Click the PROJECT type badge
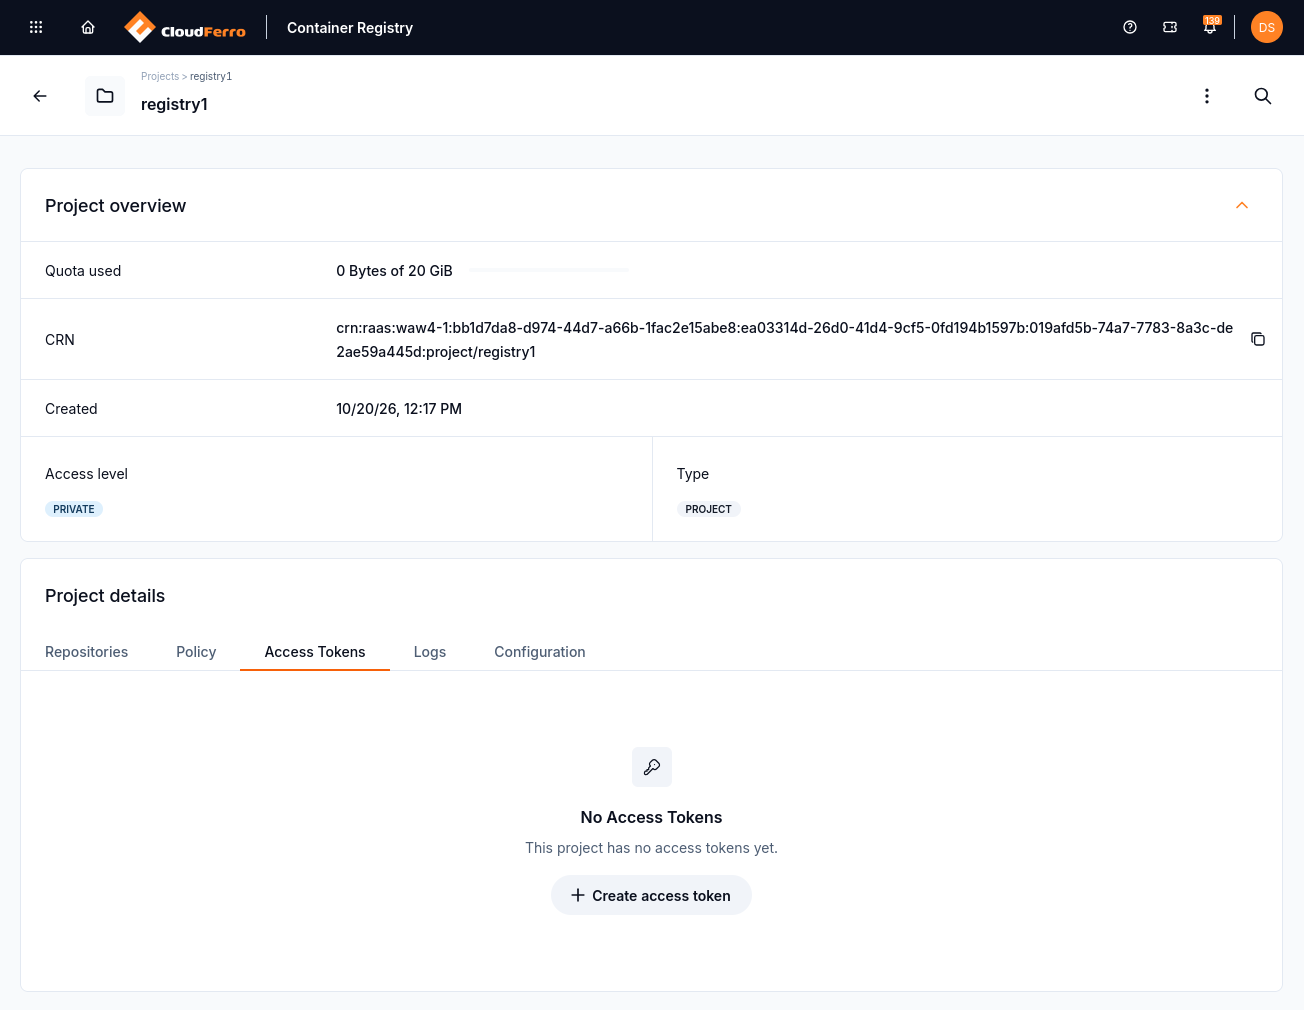This screenshot has height=1010, width=1304. 708,509
